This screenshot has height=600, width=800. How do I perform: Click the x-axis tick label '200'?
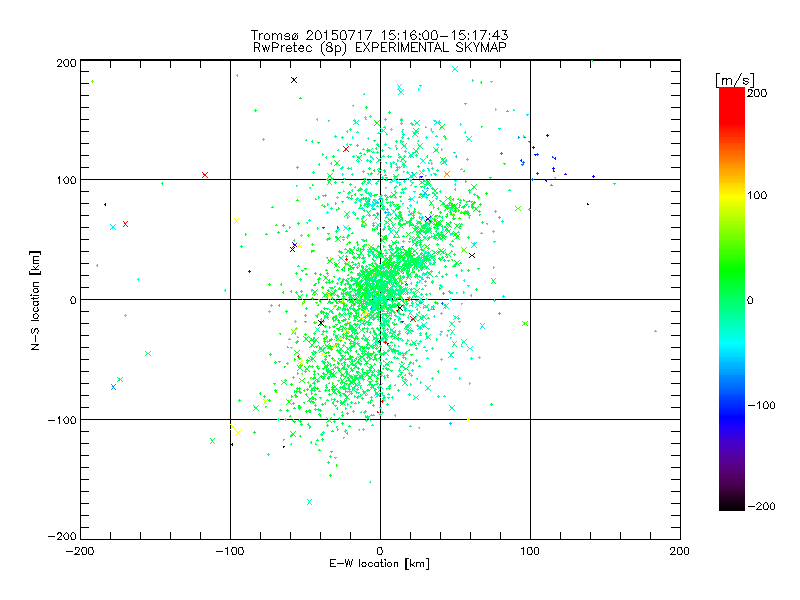click(x=680, y=551)
